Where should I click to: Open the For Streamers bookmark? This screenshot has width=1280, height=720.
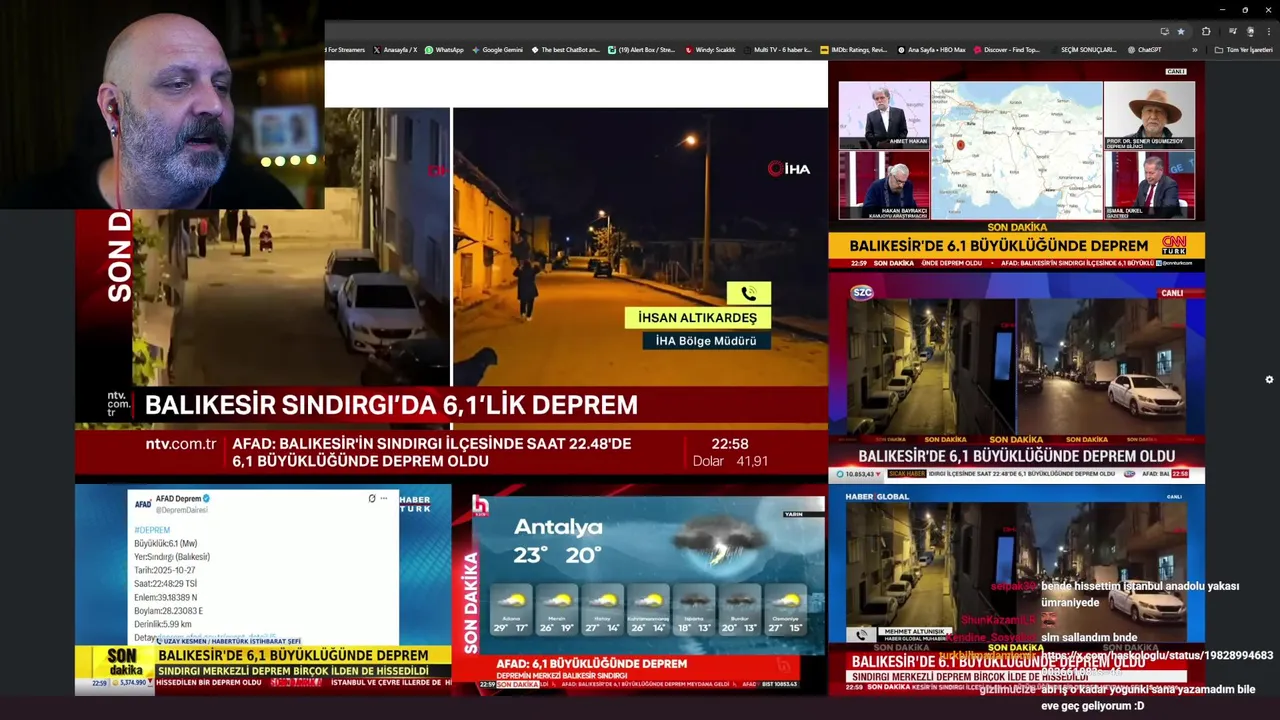[346, 49]
